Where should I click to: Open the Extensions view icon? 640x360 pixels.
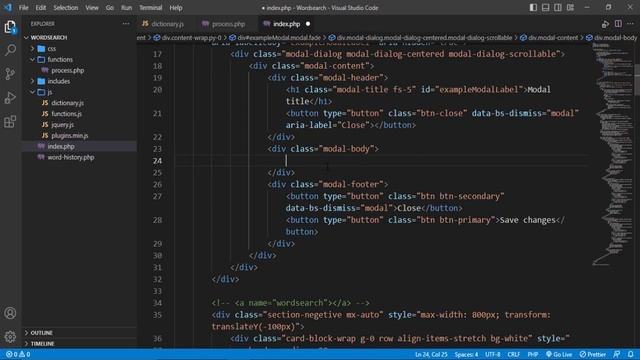pos(10,121)
